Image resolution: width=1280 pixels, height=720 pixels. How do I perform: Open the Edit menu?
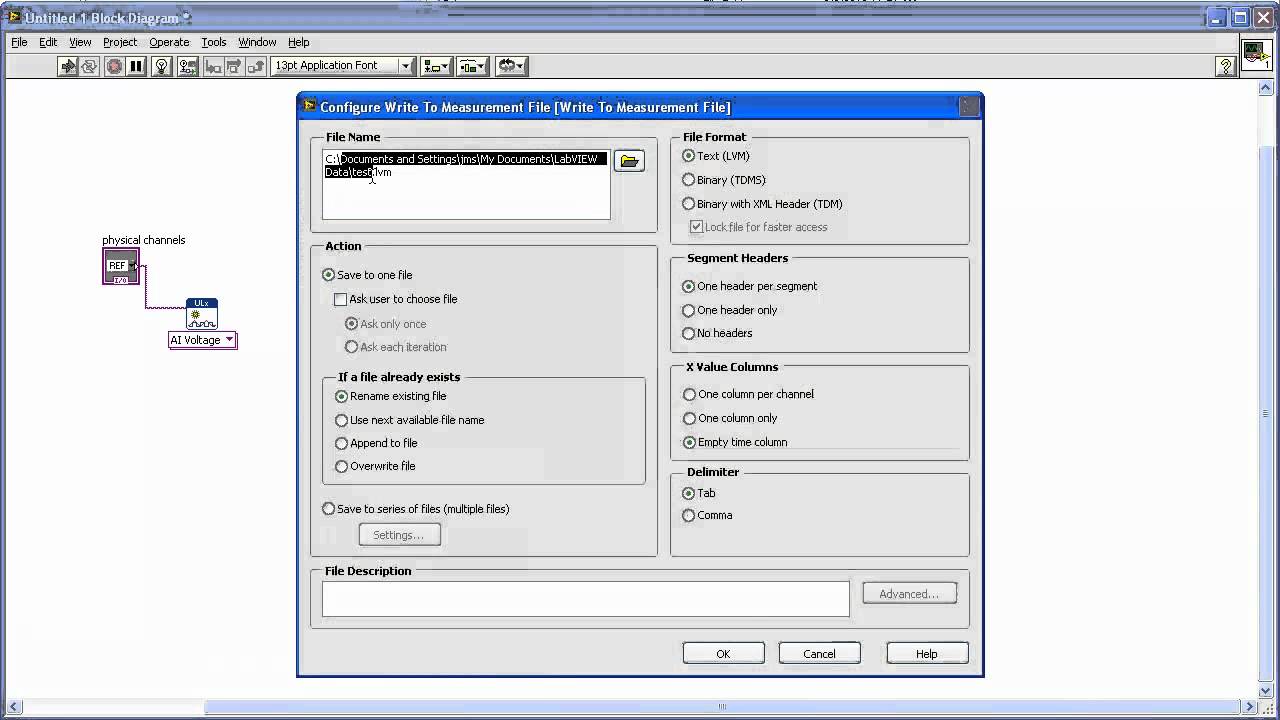[x=48, y=42]
